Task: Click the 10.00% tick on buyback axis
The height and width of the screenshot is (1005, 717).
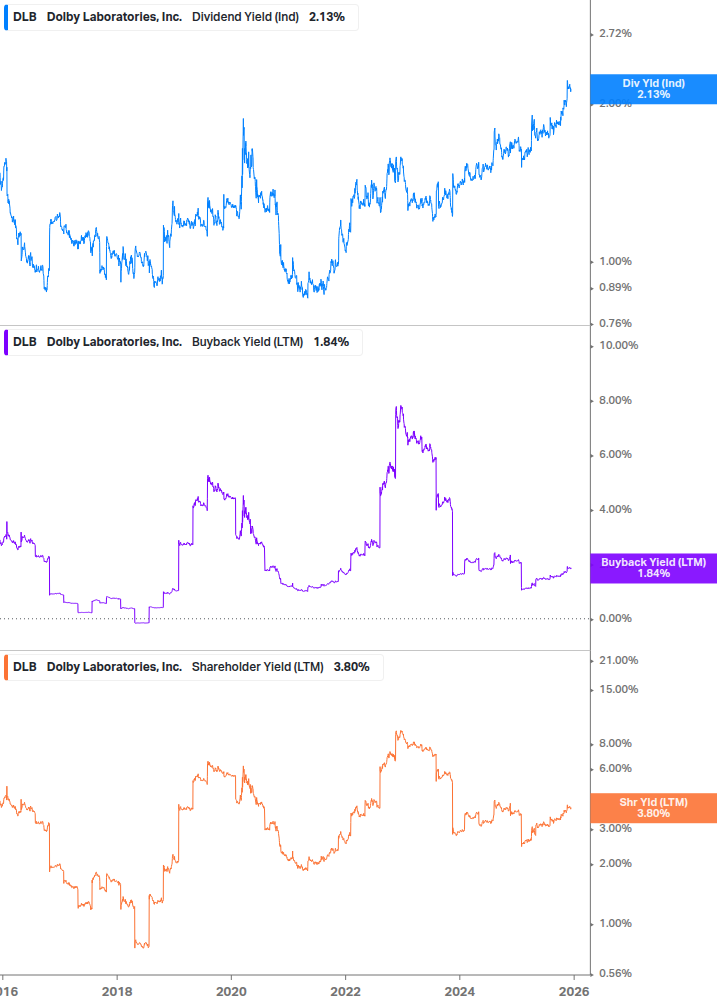Action: (x=618, y=345)
